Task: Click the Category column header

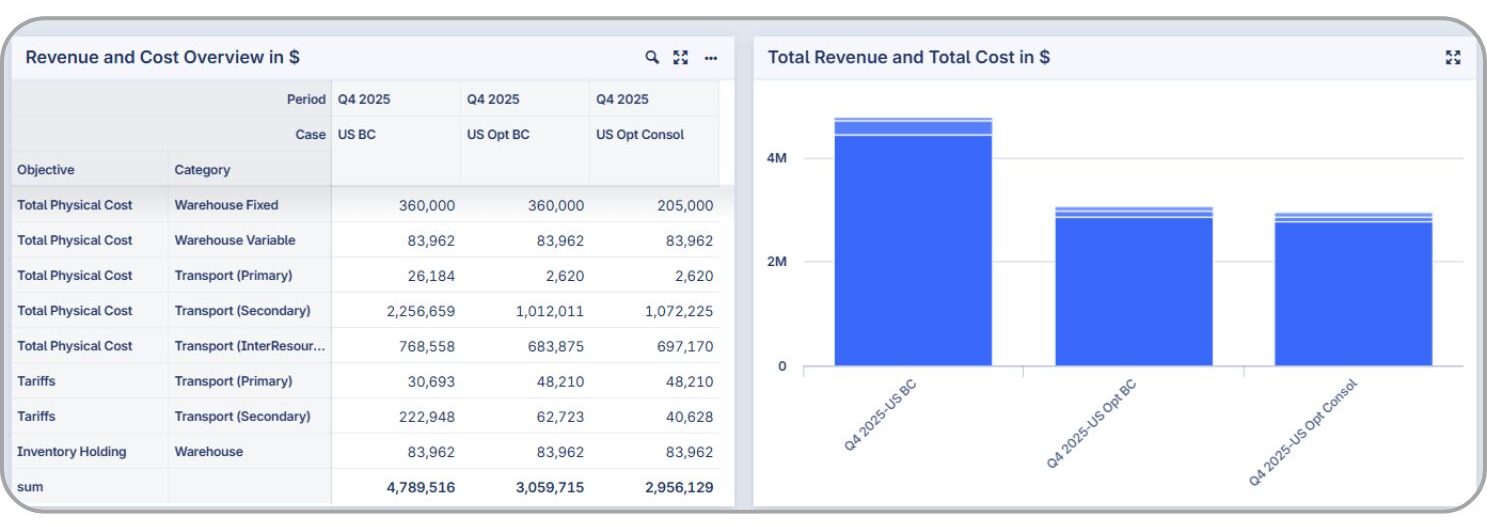Action: click(202, 170)
